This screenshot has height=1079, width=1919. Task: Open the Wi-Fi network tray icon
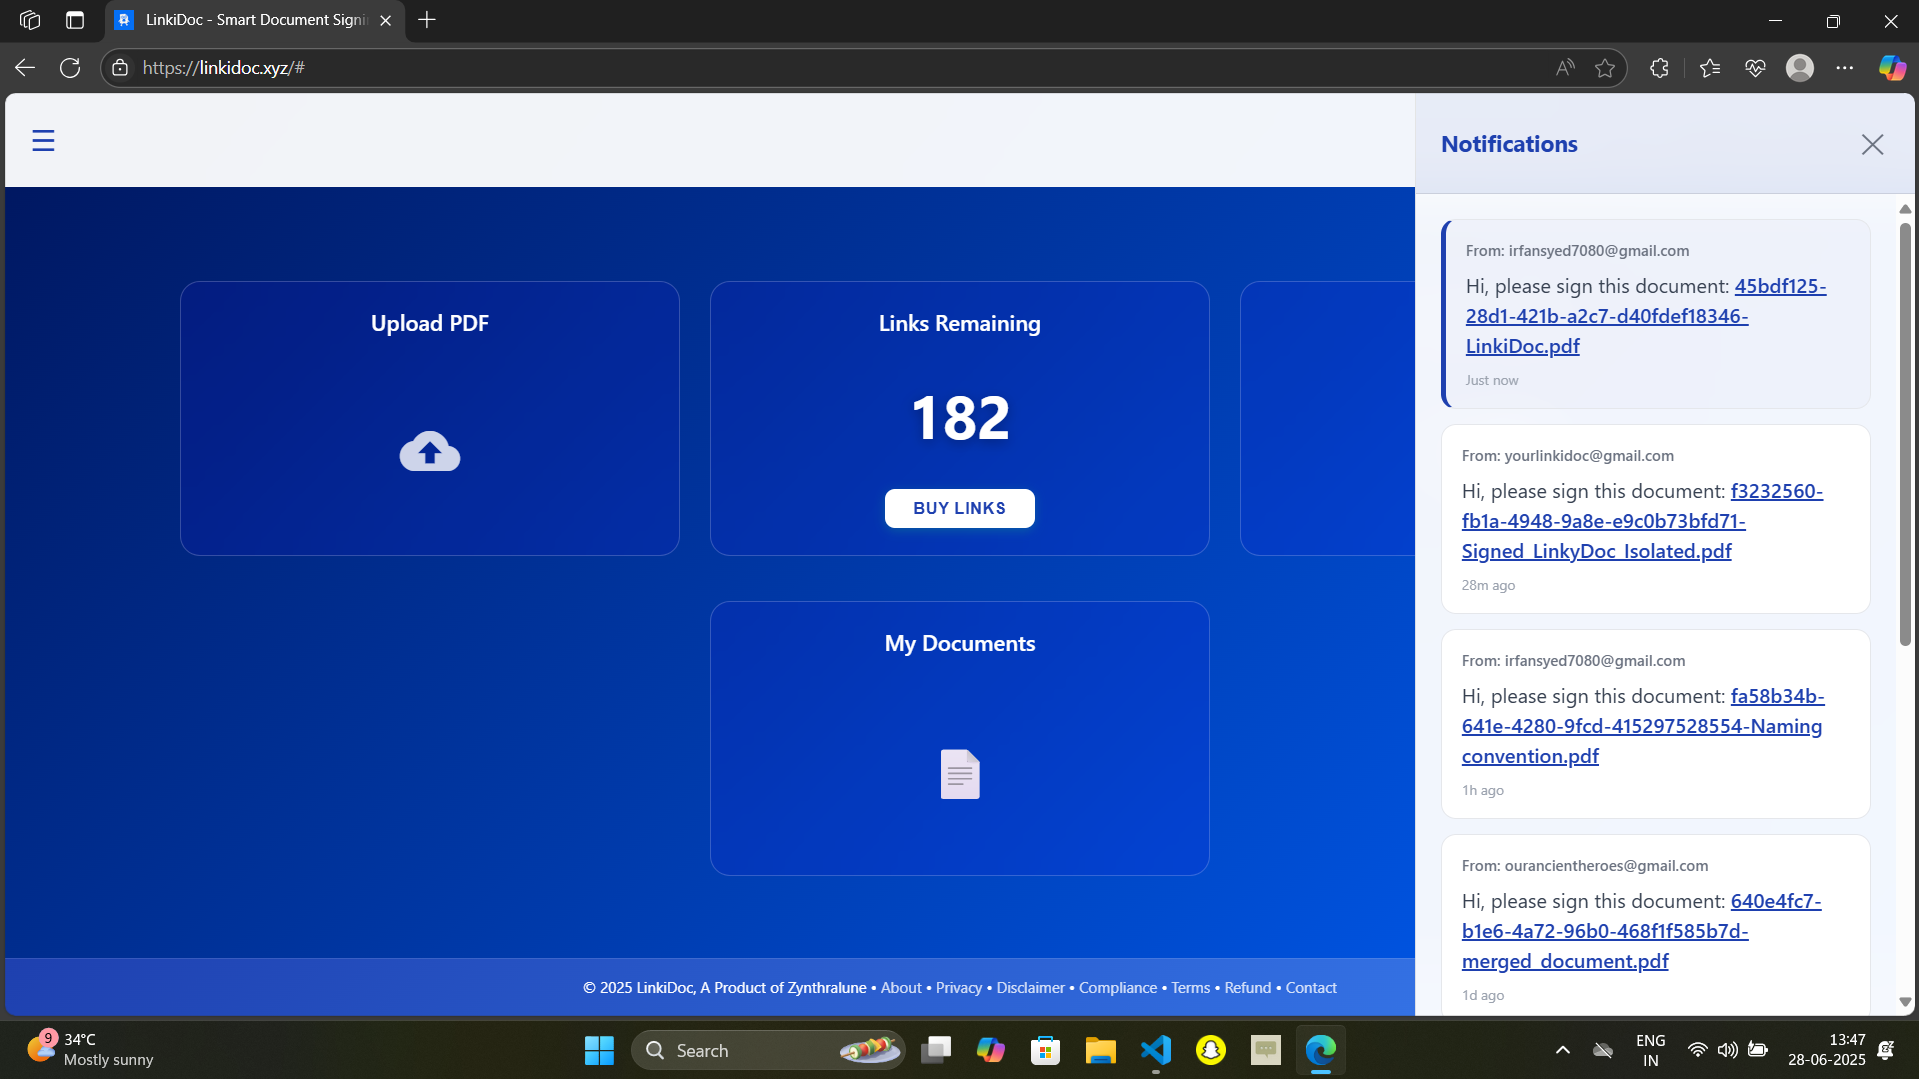coord(1697,1050)
